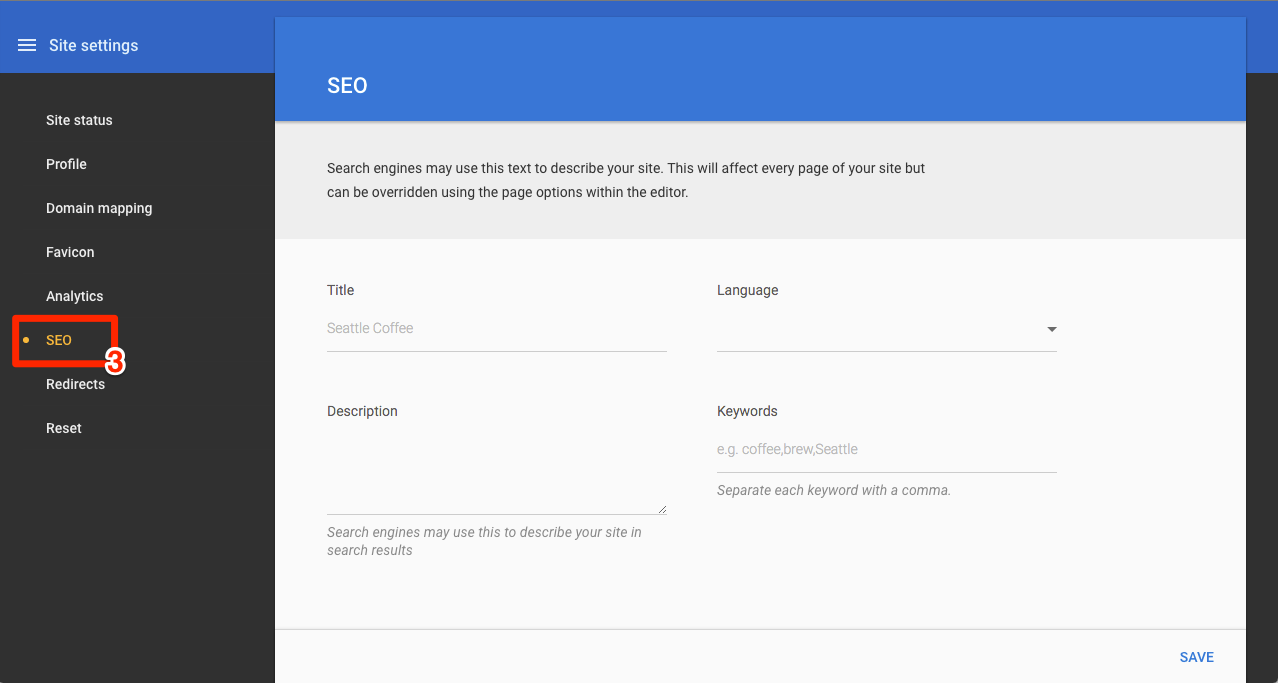
Task: Click the Keywords field label
Action: pyautogui.click(x=747, y=411)
